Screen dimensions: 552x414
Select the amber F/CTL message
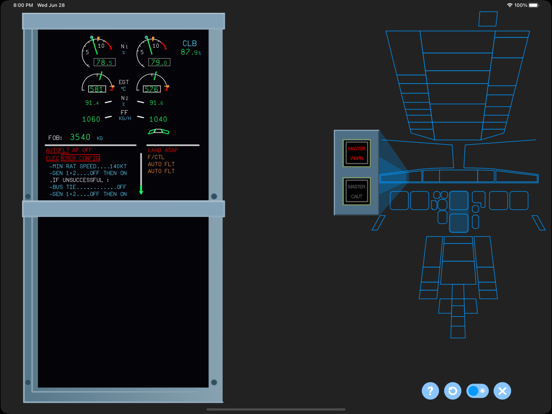click(156, 157)
